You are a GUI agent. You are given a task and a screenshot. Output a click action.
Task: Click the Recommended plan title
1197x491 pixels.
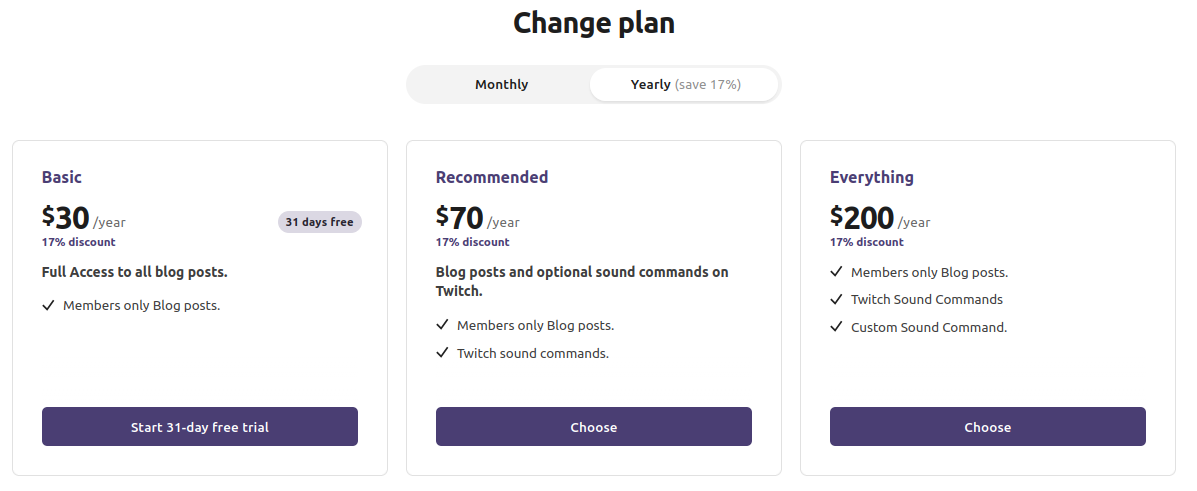click(492, 177)
